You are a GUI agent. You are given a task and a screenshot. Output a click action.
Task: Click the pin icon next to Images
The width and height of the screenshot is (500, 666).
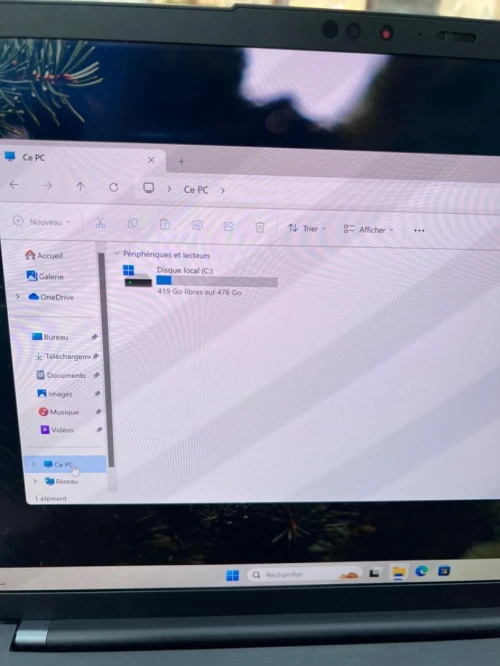[97, 394]
